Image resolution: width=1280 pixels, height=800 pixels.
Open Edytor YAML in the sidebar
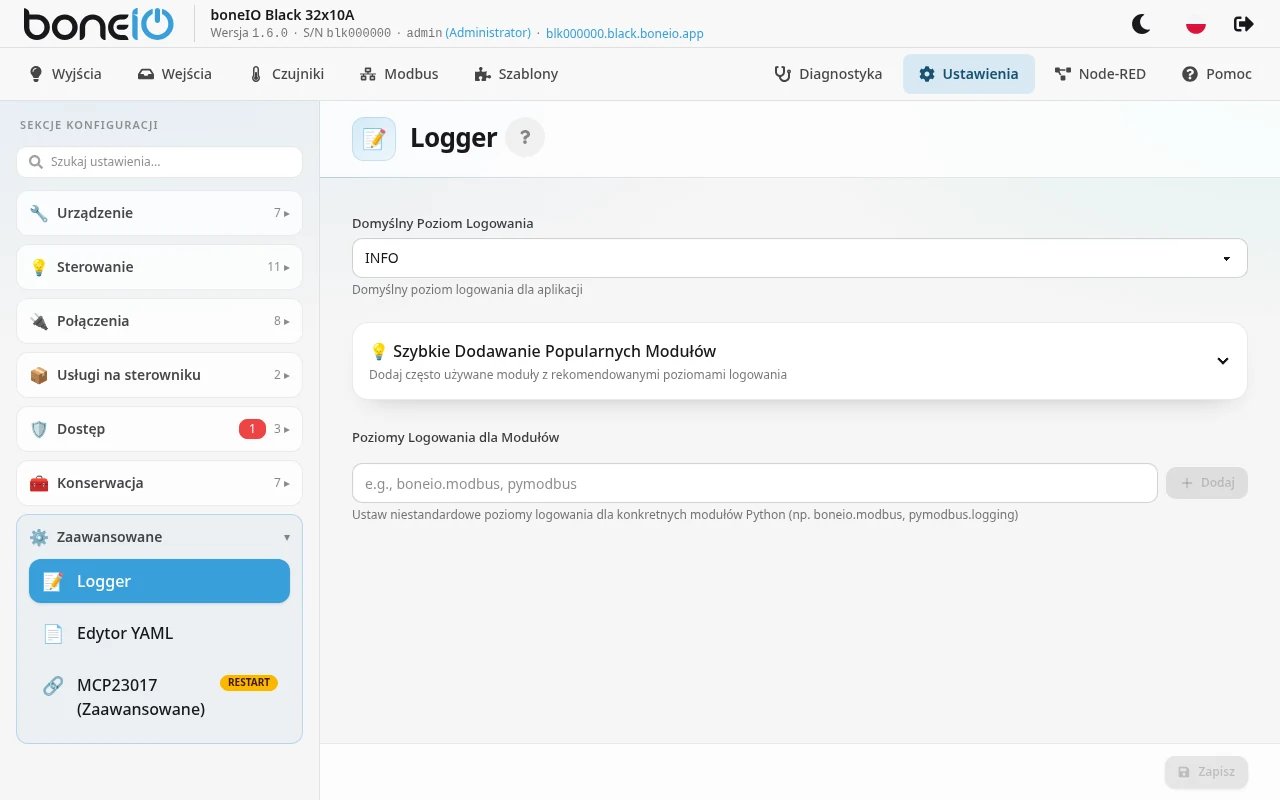tap(159, 633)
